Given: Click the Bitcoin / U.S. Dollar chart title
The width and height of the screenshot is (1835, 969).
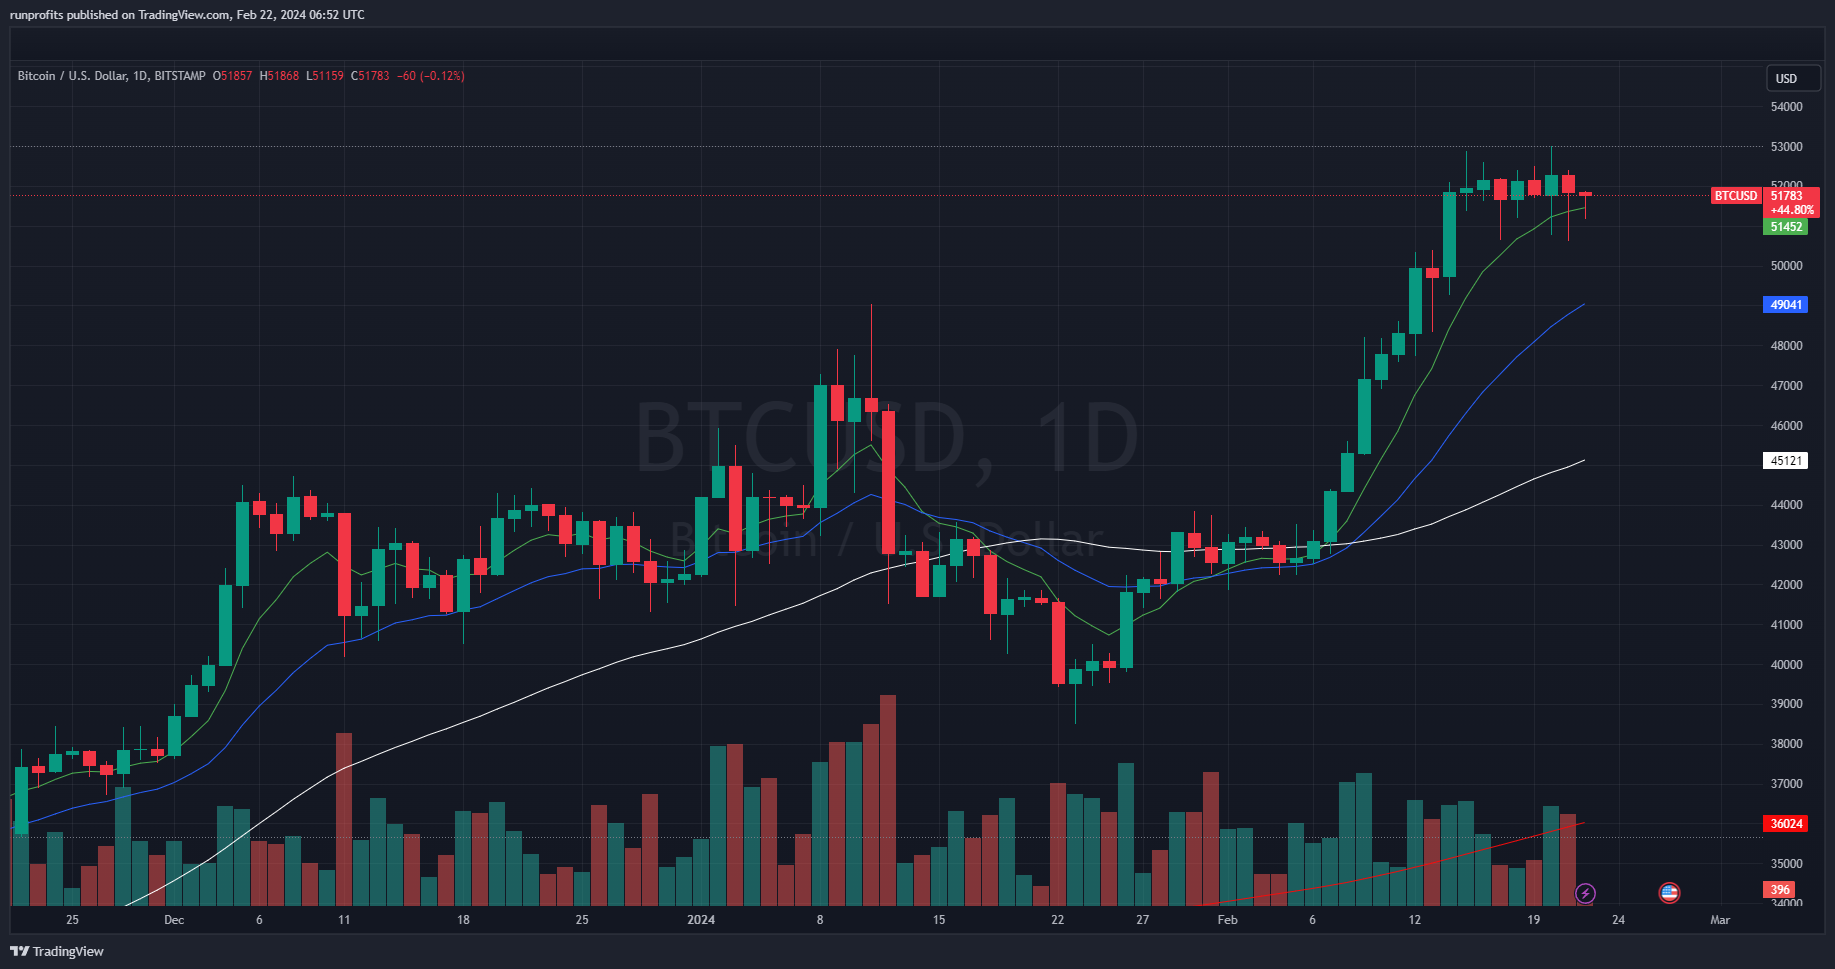Looking at the screenshot, I should [x=73, y=76].
